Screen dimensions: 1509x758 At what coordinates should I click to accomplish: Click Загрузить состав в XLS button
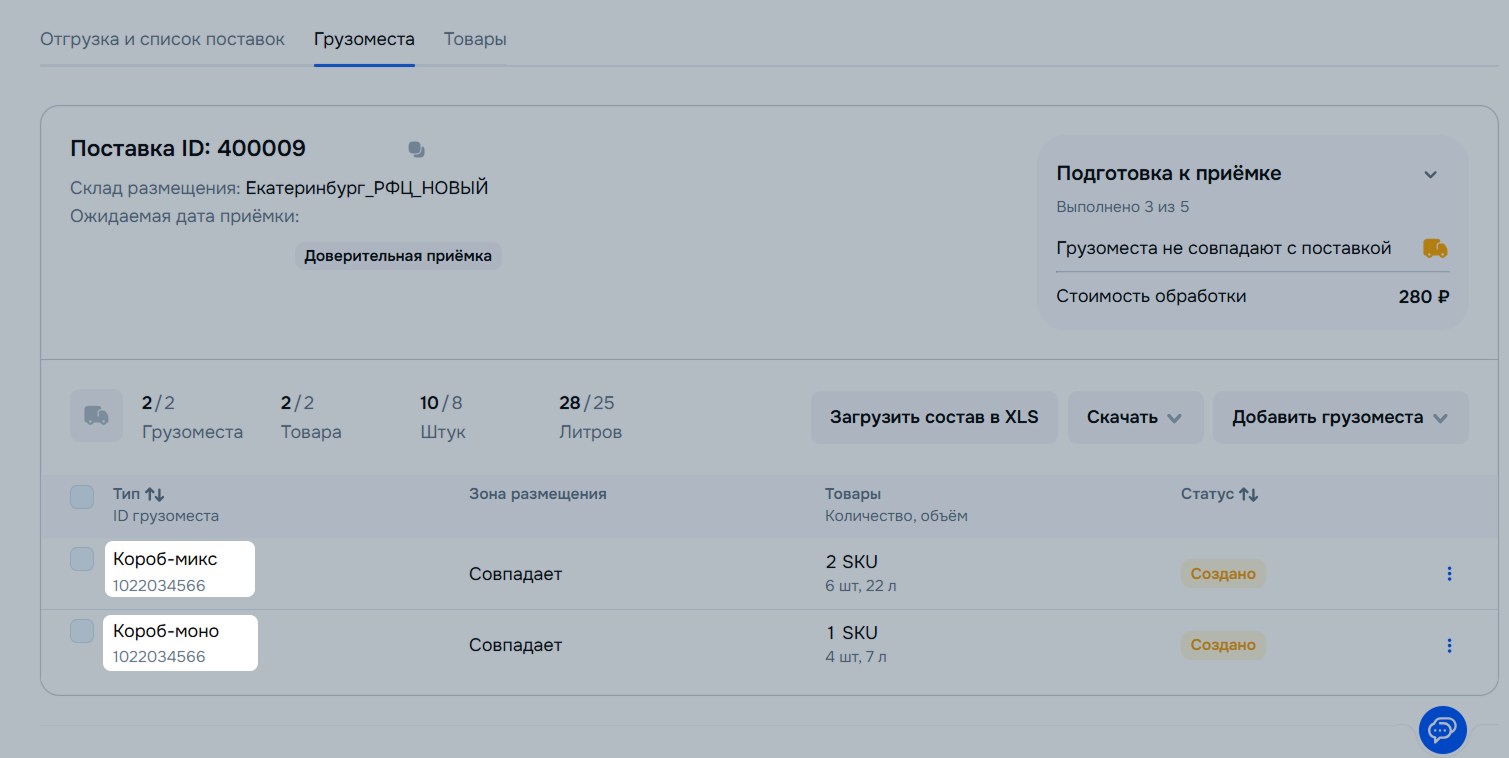[933, 418]
